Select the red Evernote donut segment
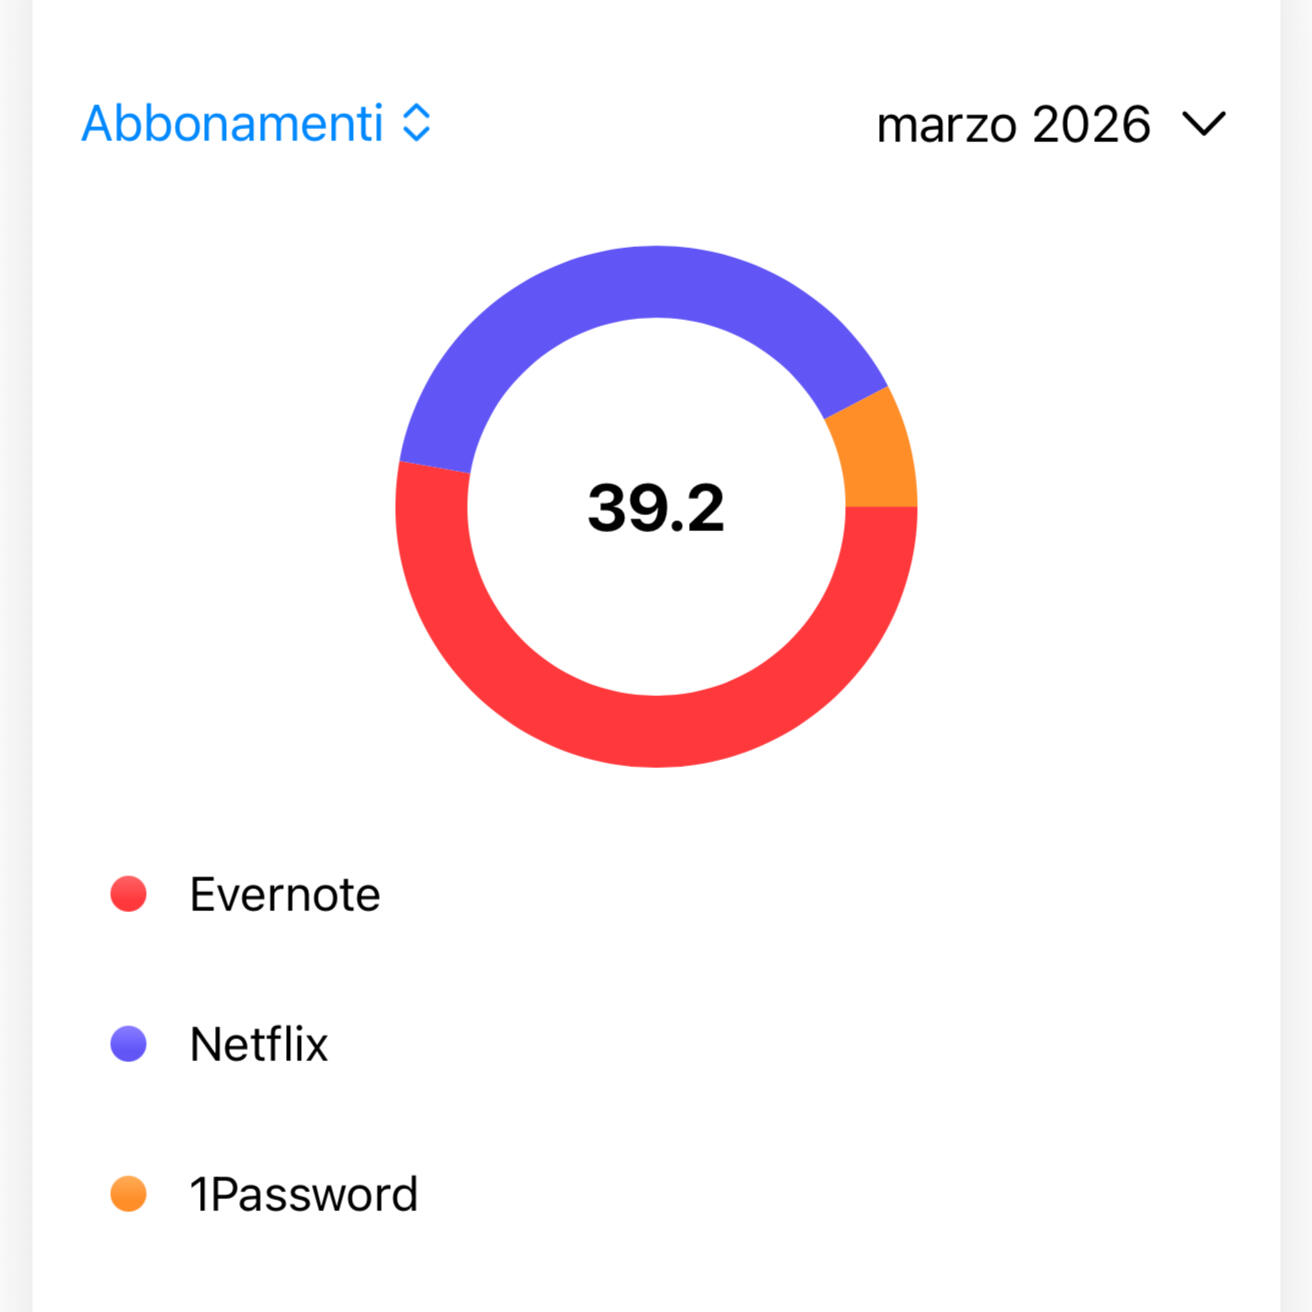 coord(656,731)
